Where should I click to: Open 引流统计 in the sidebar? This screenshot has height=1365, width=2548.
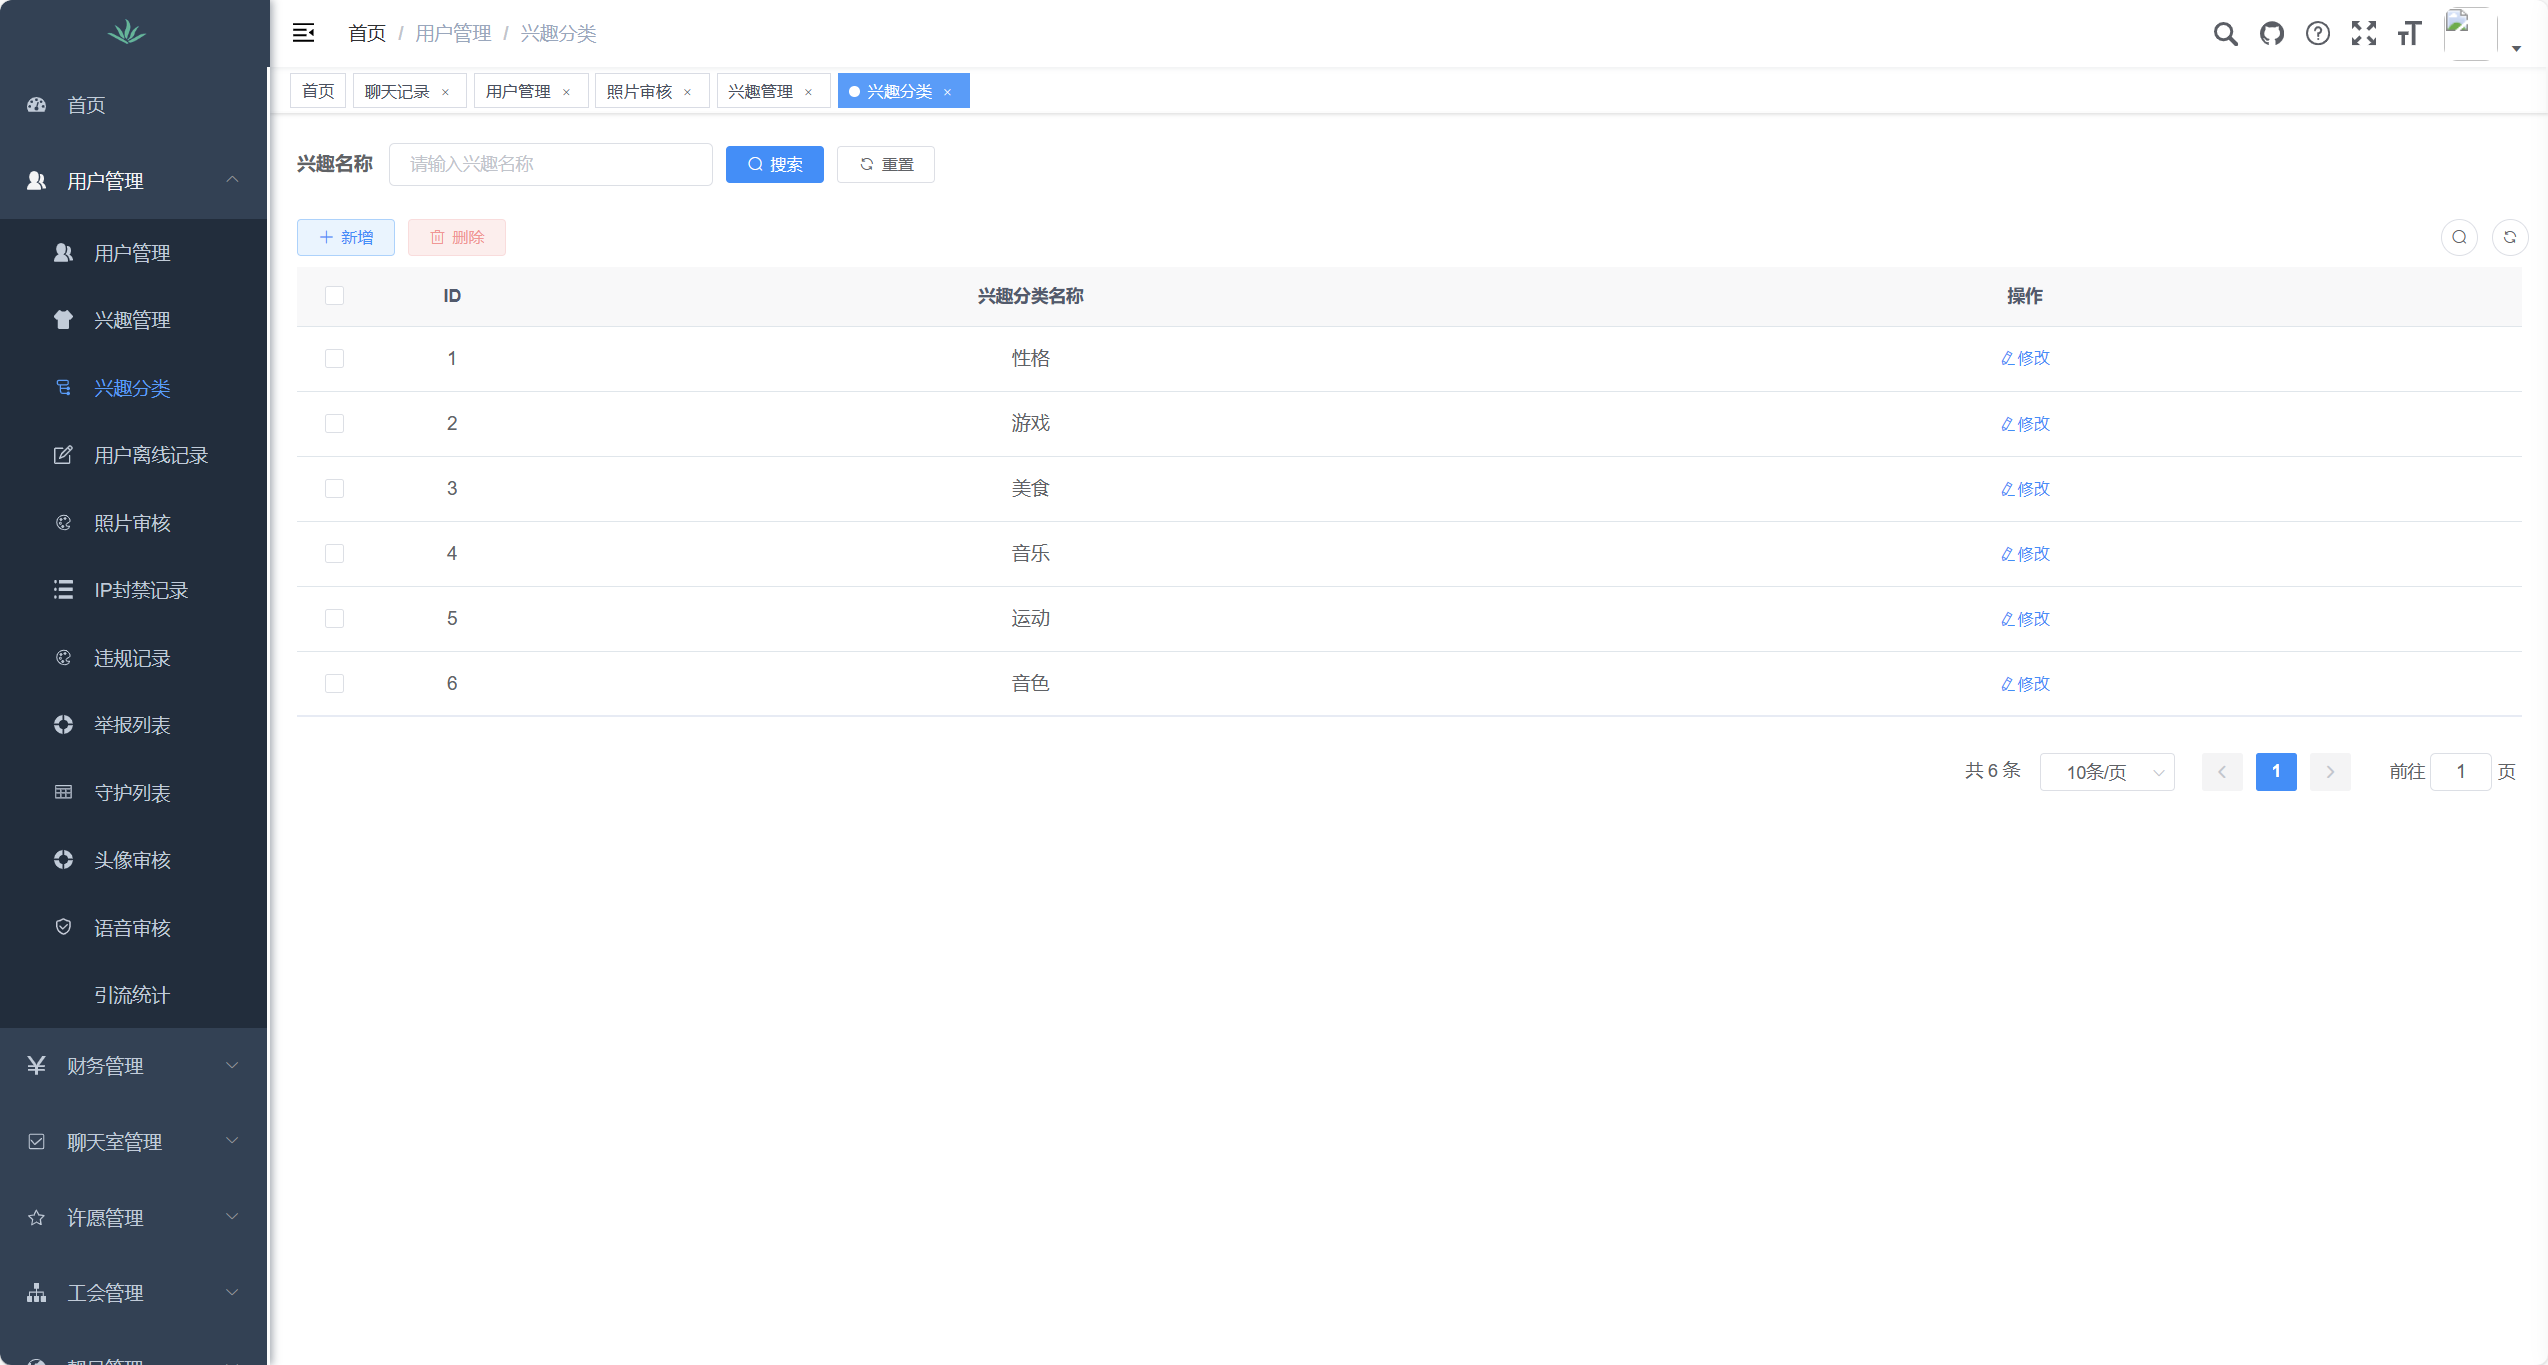pos(134,995)
